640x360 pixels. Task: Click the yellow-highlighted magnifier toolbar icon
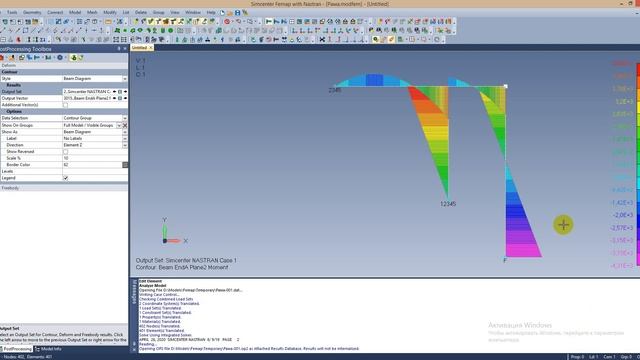pos(376,40)
